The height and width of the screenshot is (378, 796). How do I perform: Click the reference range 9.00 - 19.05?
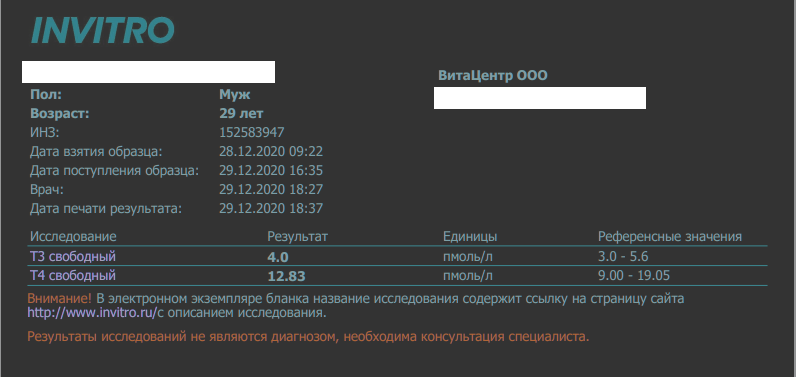point(634,276)
